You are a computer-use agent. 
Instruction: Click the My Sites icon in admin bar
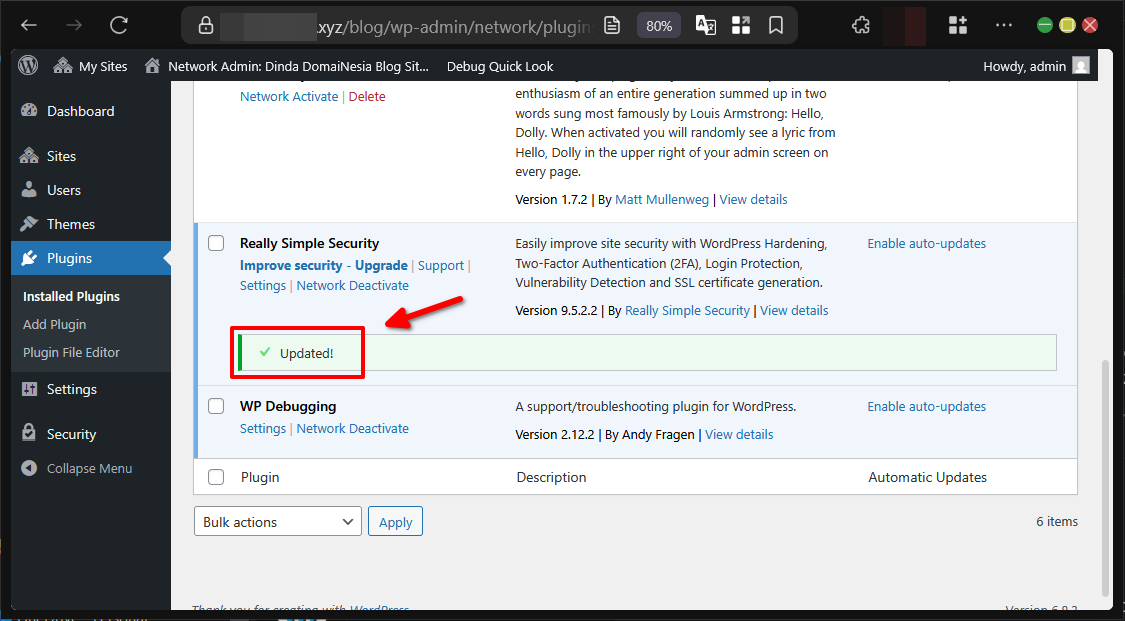[x=62, y=65]
